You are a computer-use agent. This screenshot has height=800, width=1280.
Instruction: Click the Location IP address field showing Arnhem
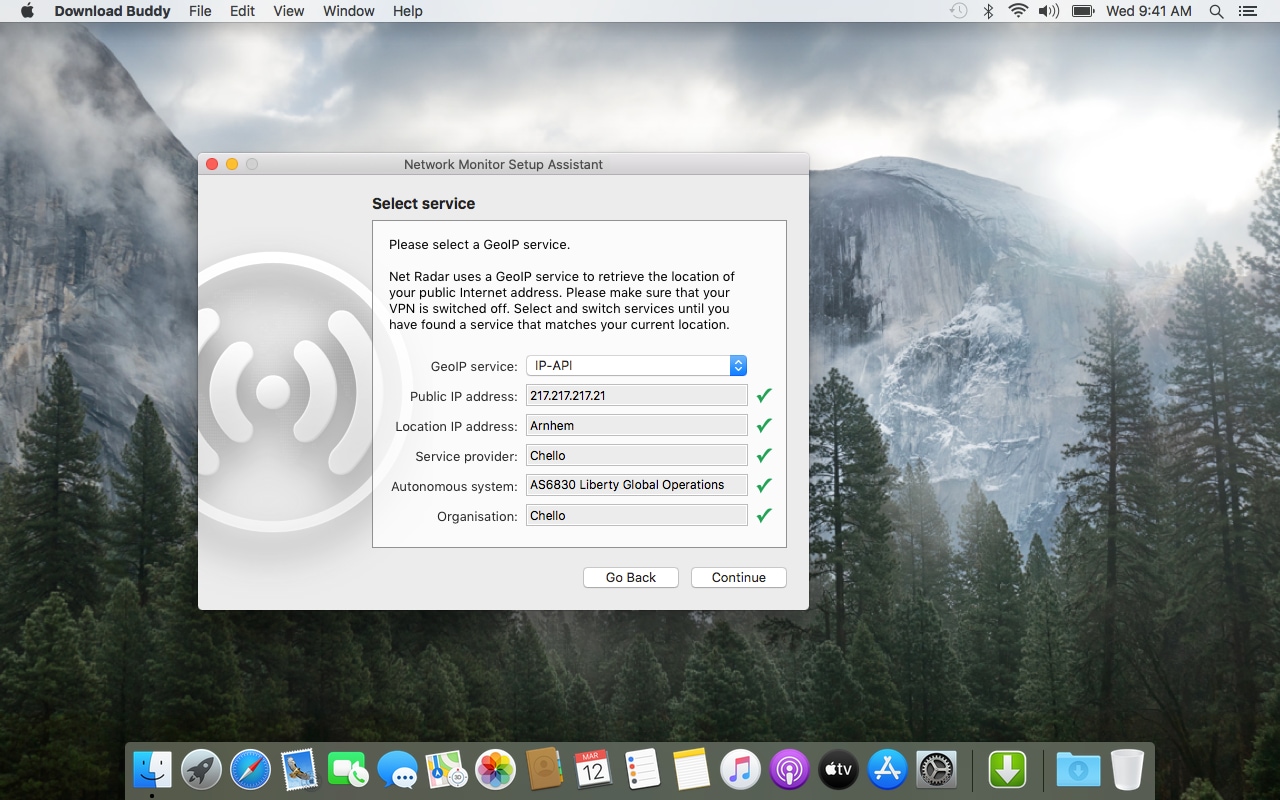636,426
